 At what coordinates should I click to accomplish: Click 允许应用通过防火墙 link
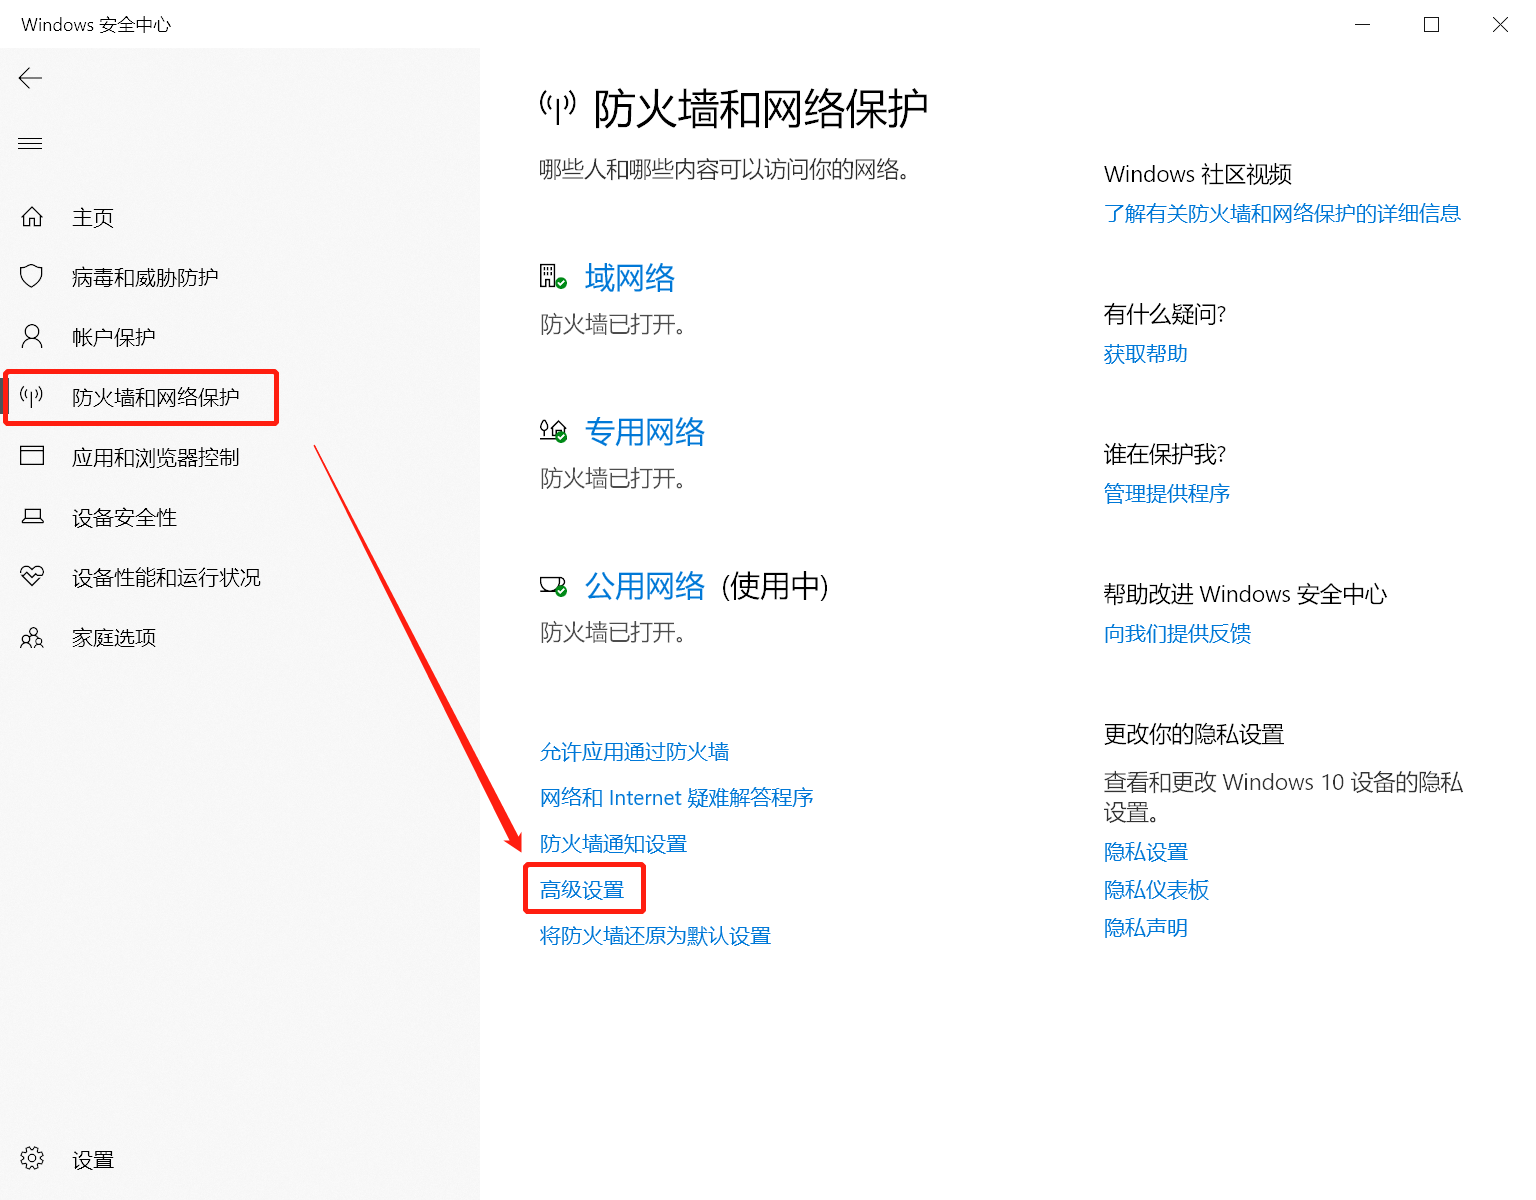click(x=634, y=752)
